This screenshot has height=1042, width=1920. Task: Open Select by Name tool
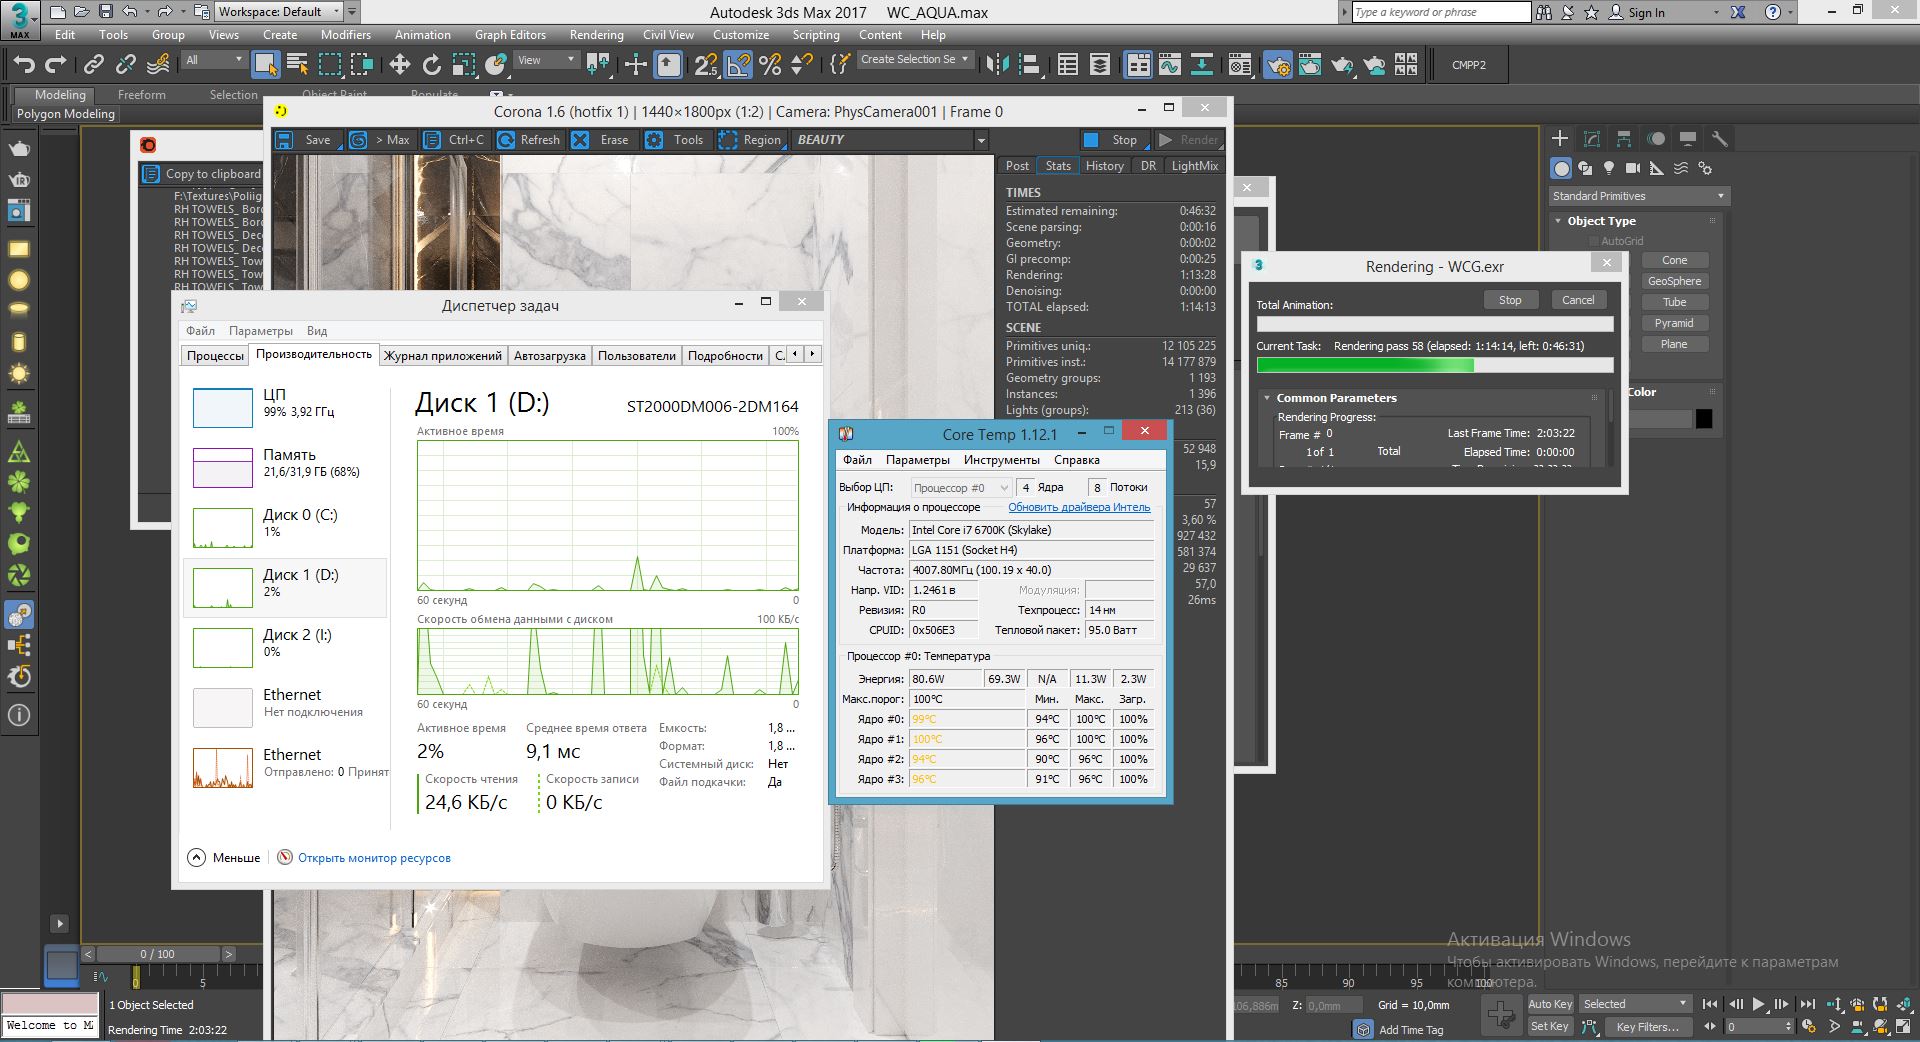(x=297, y=65)
